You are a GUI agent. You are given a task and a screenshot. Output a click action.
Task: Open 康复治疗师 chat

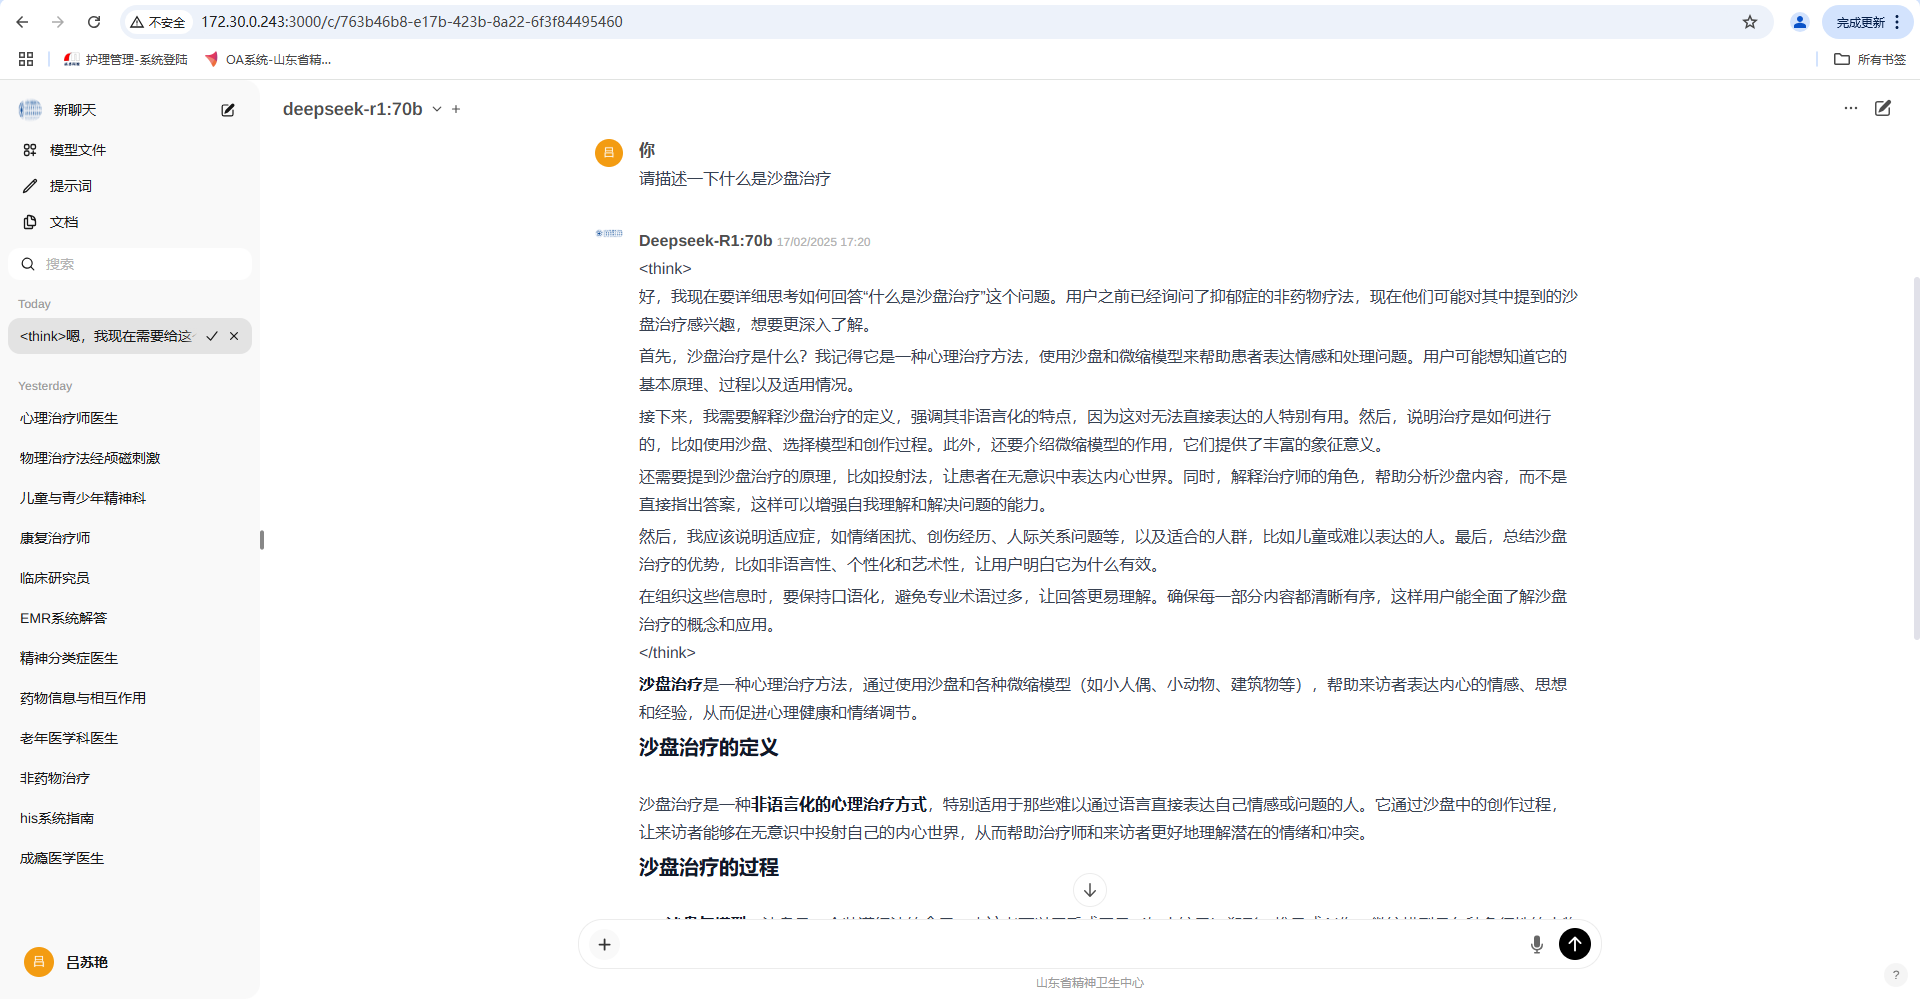(x=130, y=538)
